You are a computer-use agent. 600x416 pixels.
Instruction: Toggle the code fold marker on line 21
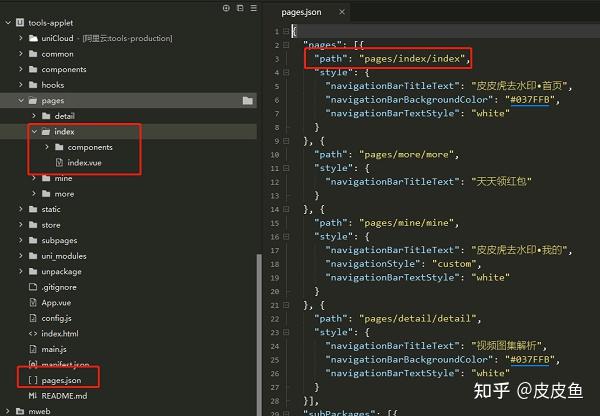(x=286, y=305)
